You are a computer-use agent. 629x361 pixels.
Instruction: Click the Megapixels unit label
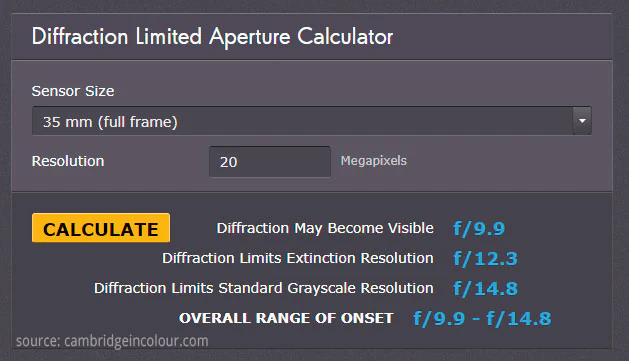(x=373, y=161)
